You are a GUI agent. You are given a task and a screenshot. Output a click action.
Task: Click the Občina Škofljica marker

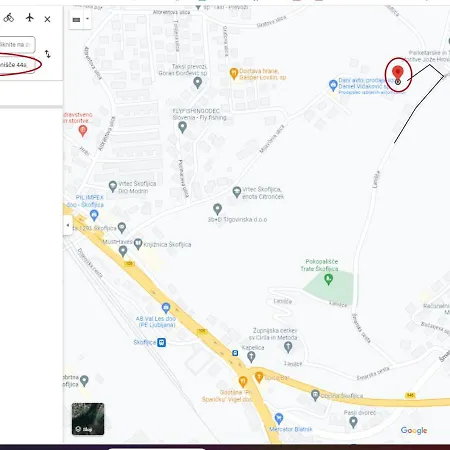click(x=315, y=395)
